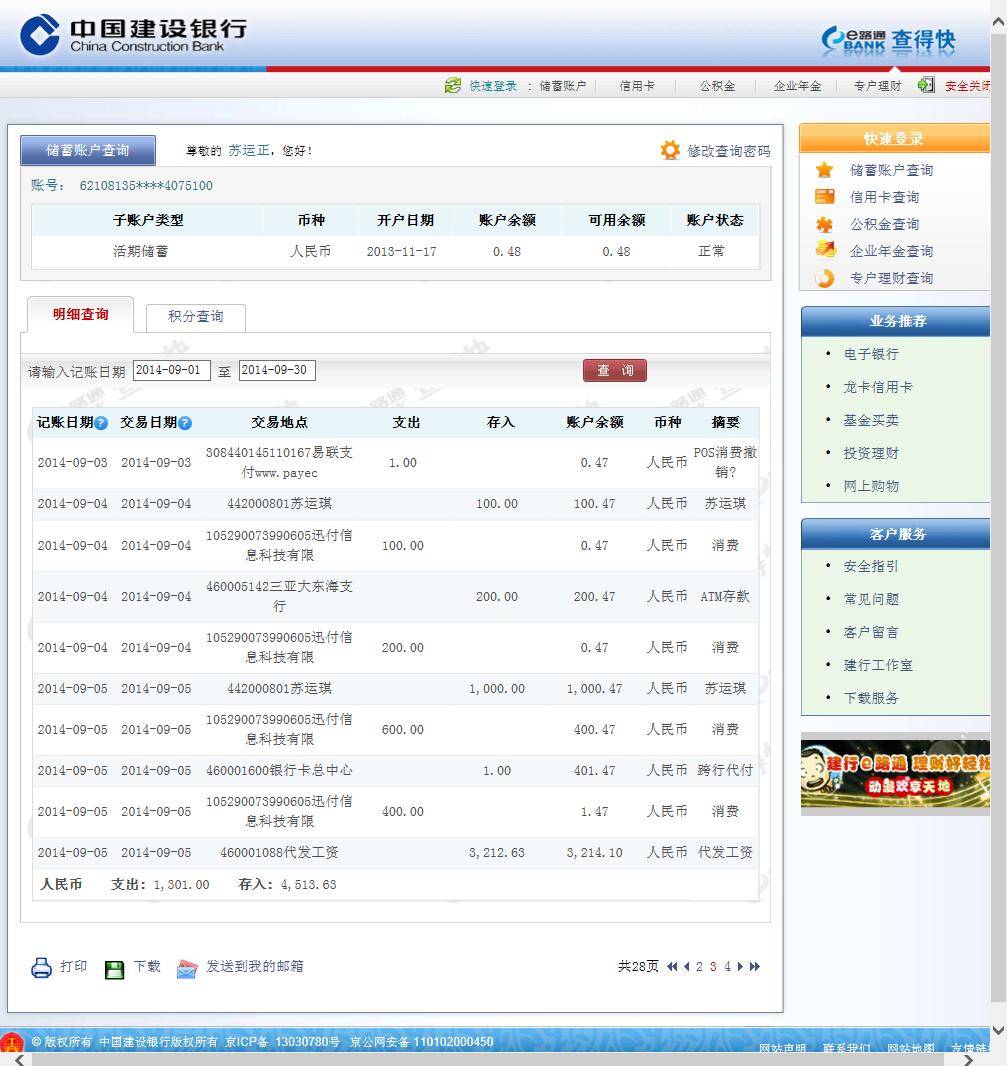Select 企业年金 in the top navigation

(797, 86)
